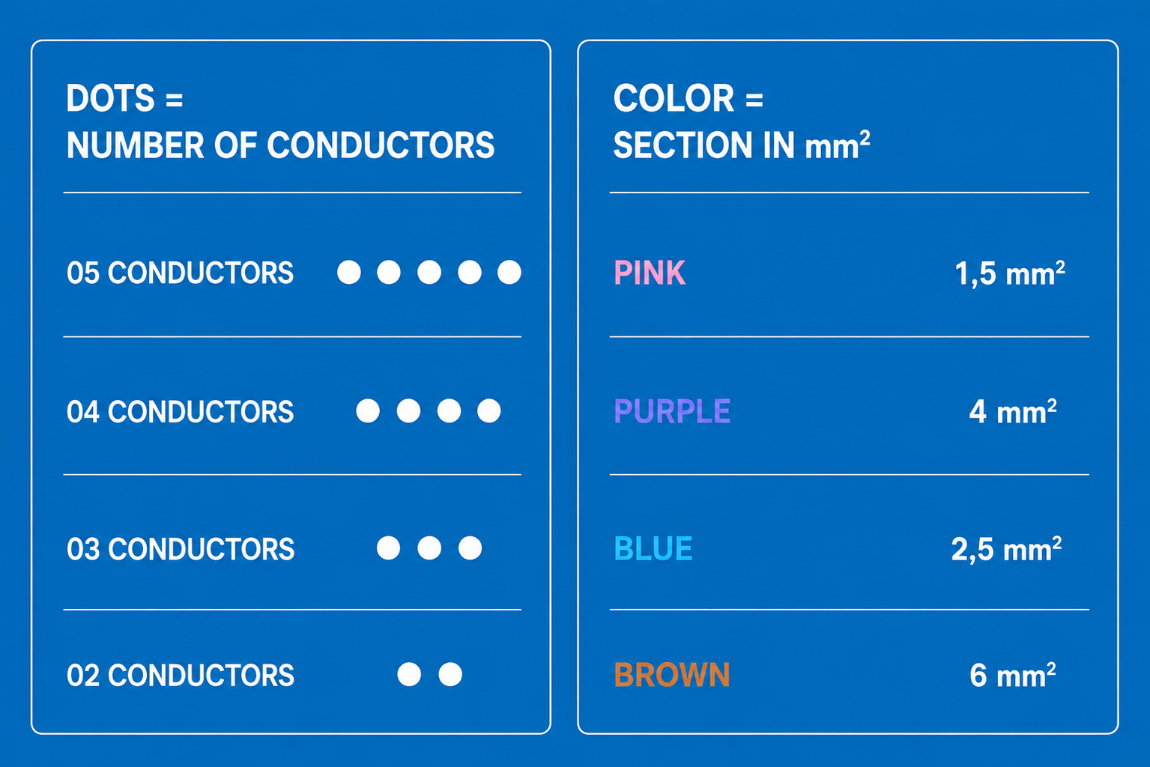This screenshot has width=1150, height=767.
Task: Click the first dot in the 02 CONDUCTORS row
Action: click(x=409, y=674)
